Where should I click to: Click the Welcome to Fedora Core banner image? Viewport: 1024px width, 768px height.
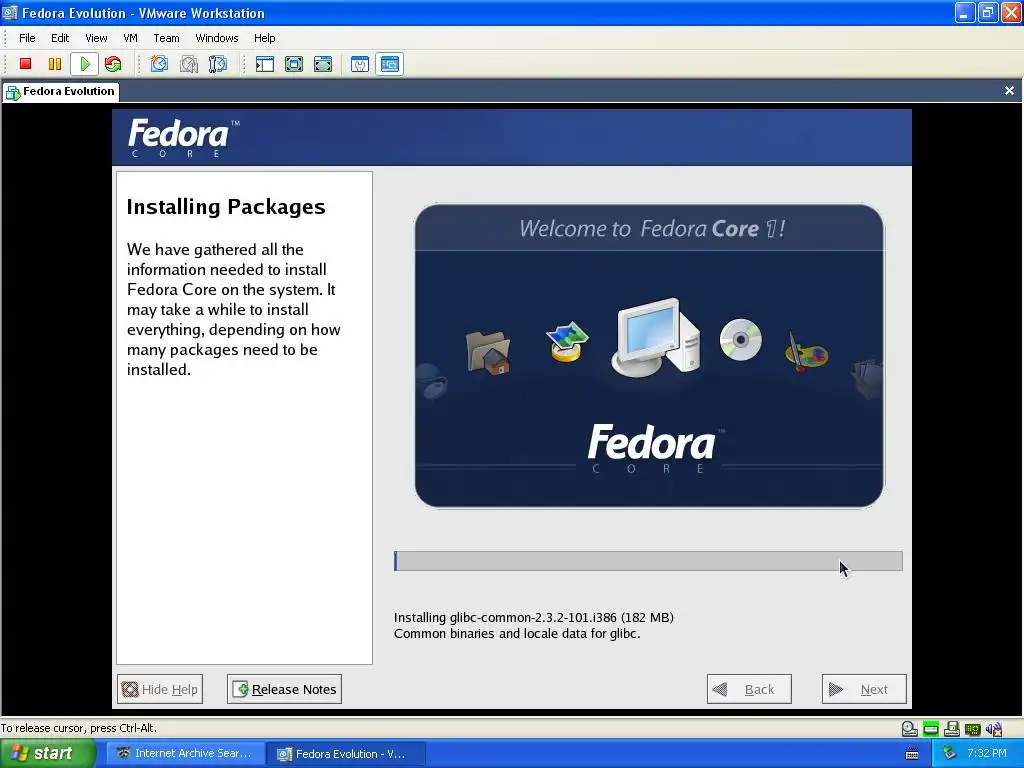click(649, 356)
